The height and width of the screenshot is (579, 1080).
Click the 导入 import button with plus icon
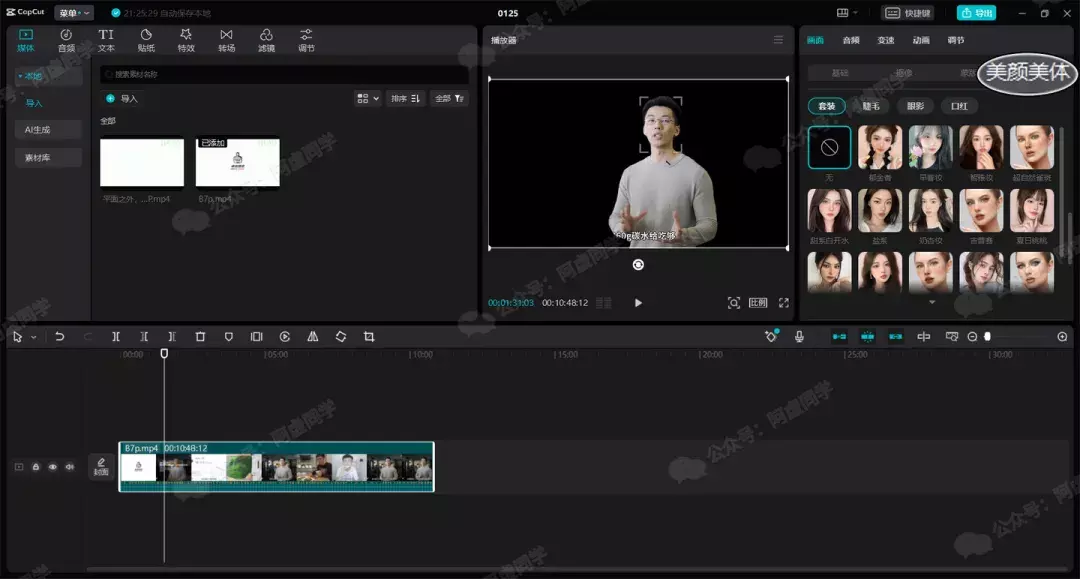click(122, 98)
